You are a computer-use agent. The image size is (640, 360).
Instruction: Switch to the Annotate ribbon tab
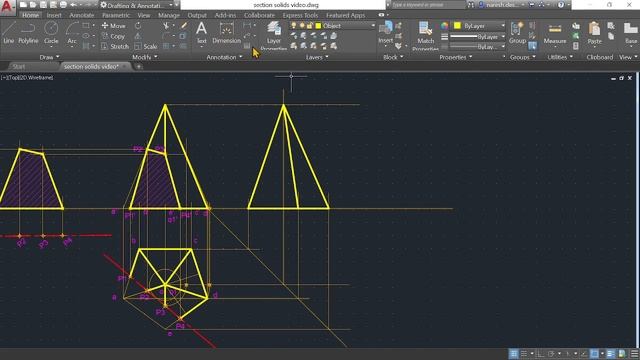[82, 15]
